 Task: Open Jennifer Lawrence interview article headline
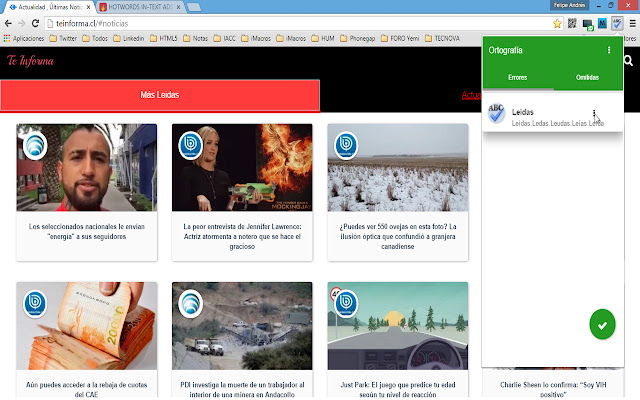(x=242, y=236)
